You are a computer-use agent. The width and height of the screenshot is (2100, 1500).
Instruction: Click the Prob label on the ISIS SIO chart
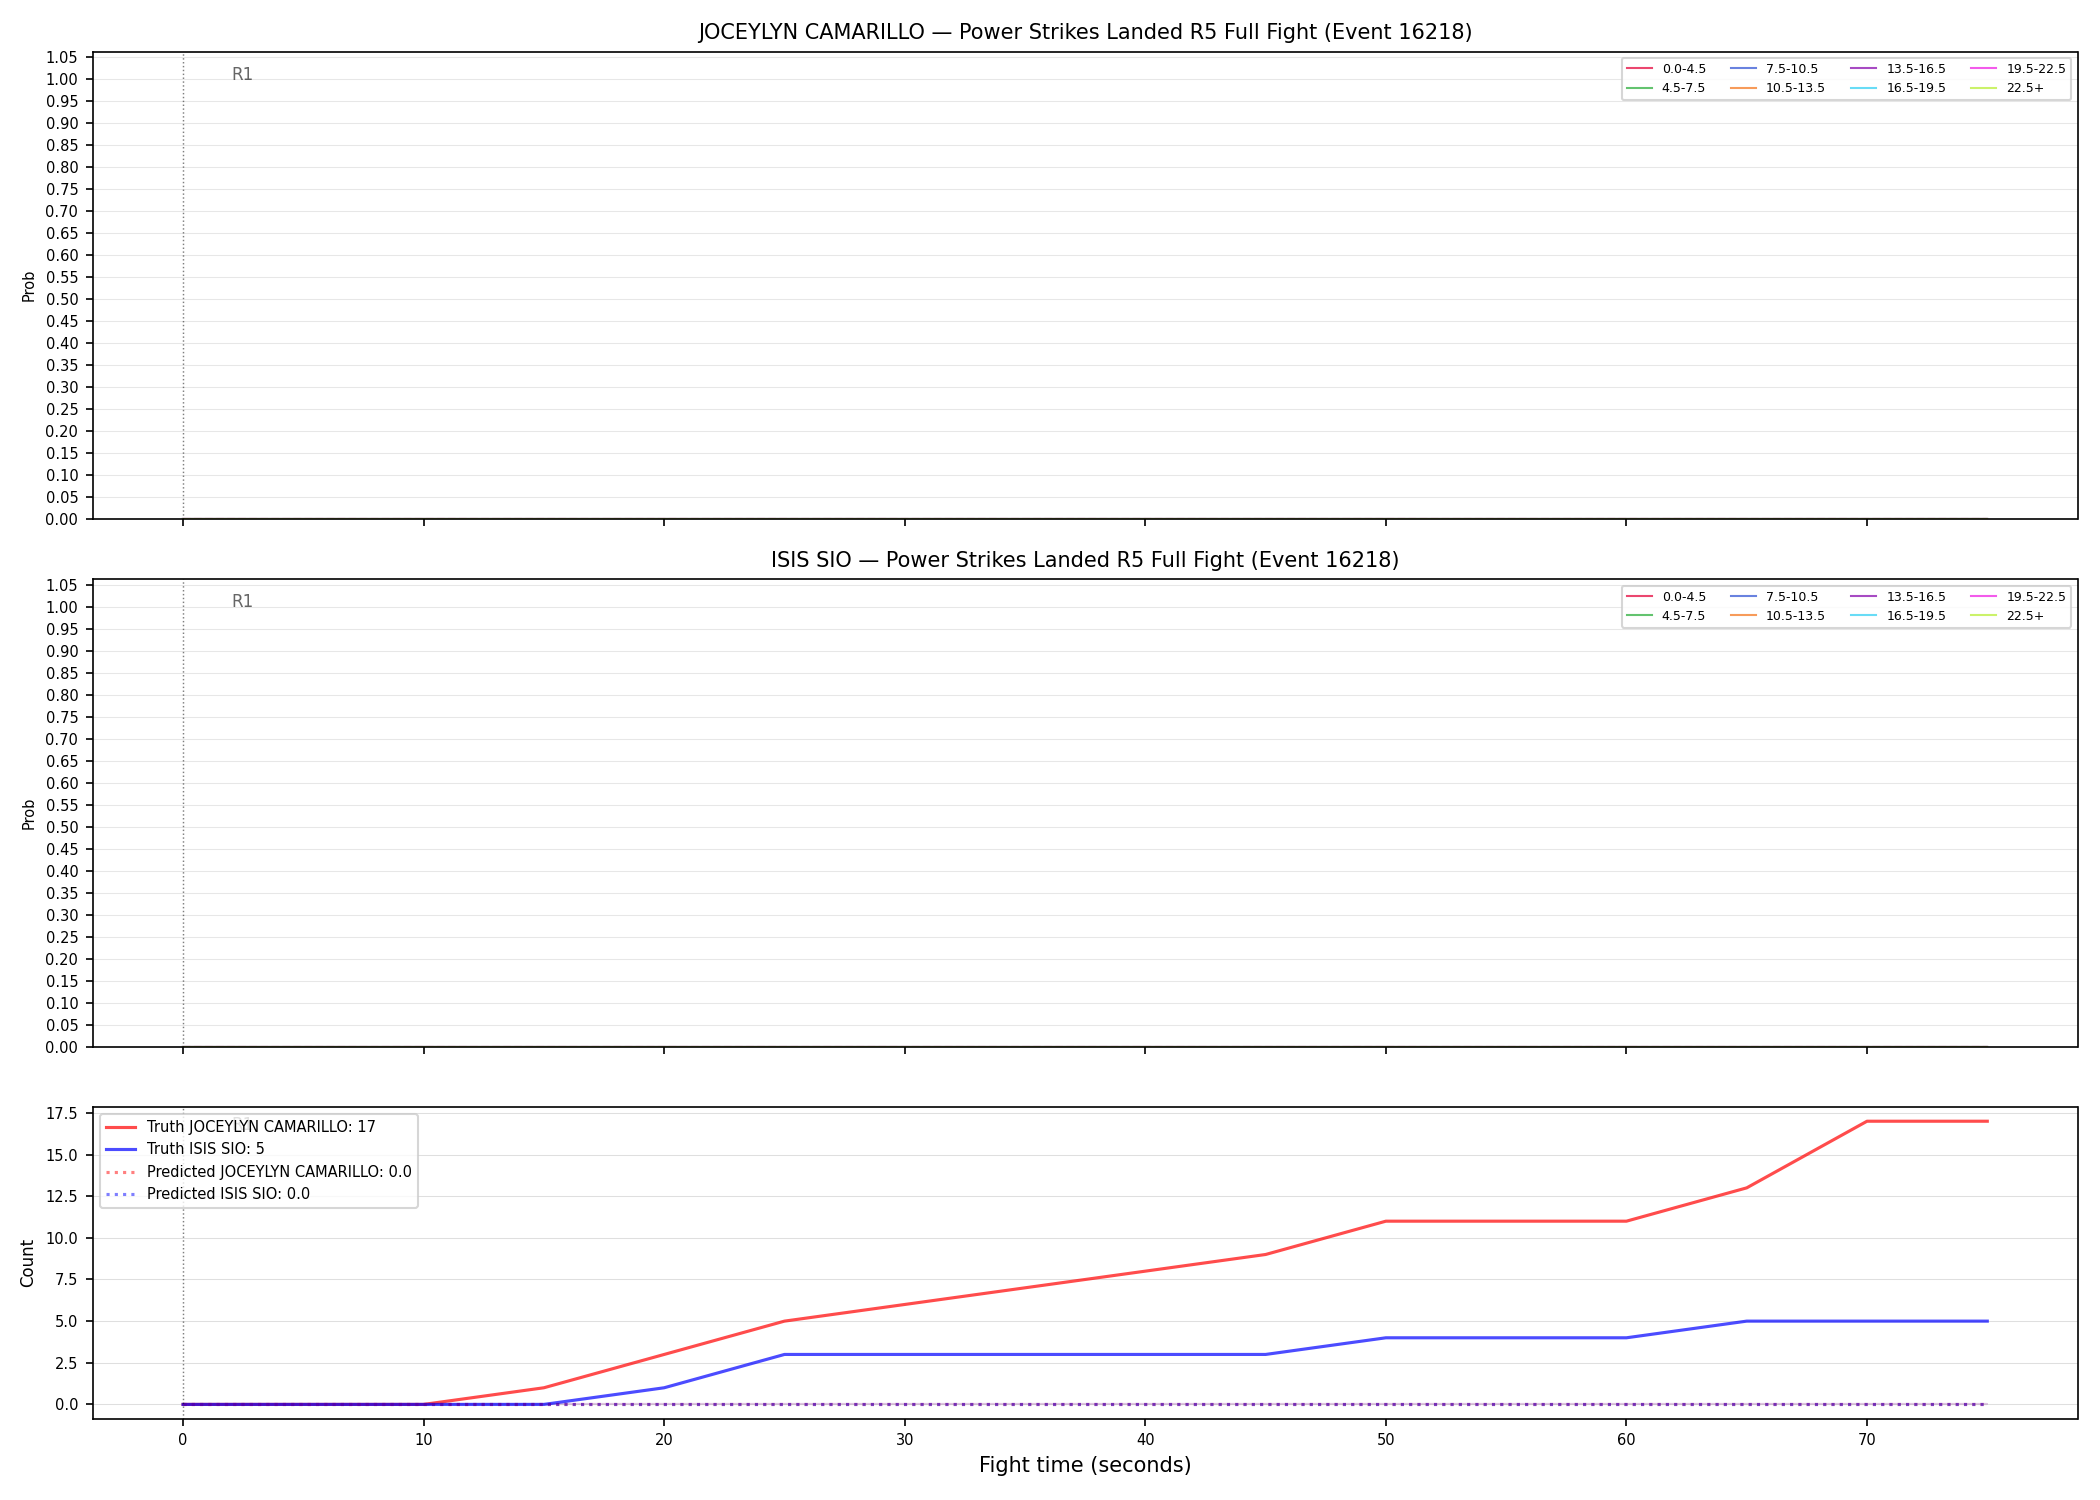click(29, 814)
